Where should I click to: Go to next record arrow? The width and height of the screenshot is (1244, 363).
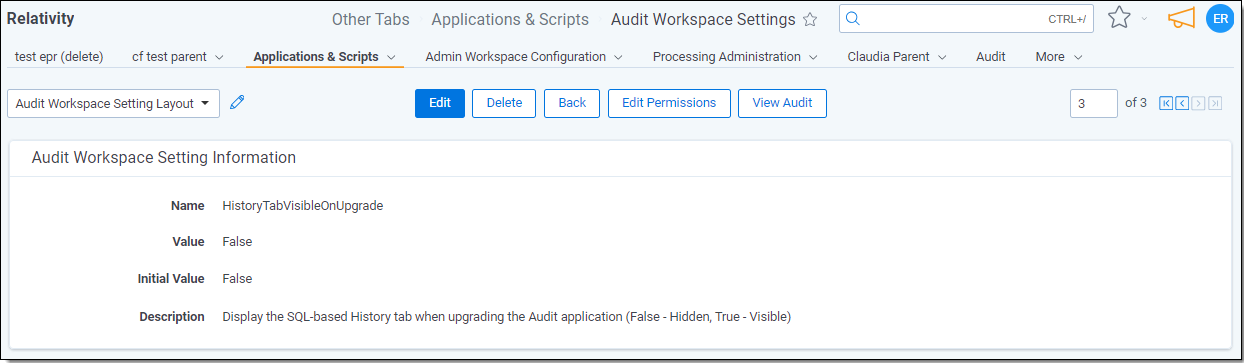coord(1199,103)
